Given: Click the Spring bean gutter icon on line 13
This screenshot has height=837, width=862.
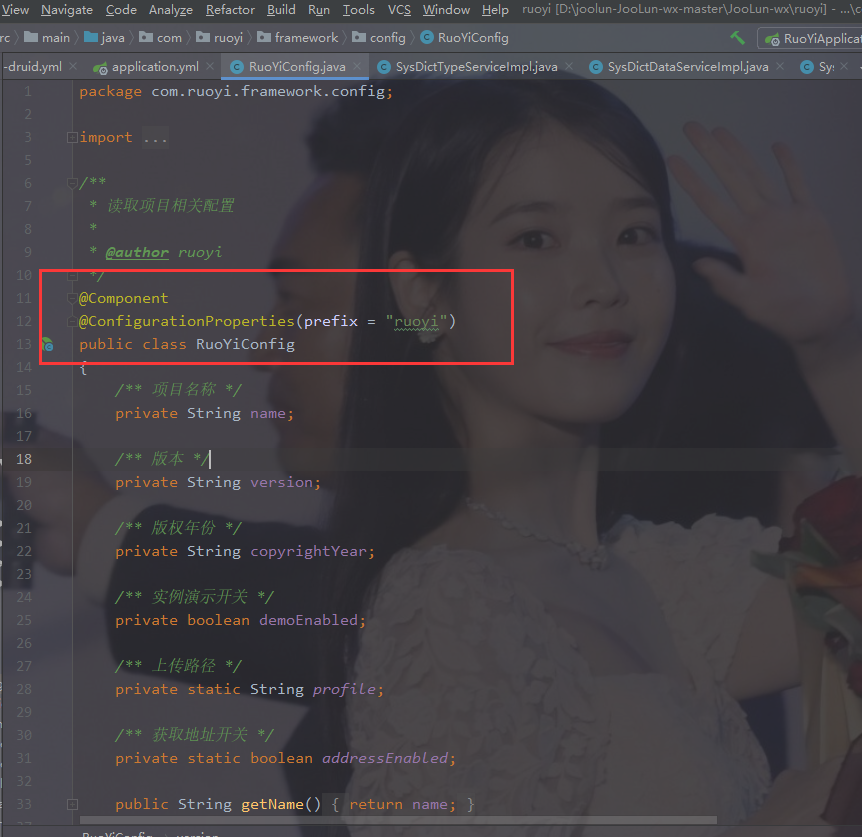Looking at the screenshot, I should [x=48, y=345].
